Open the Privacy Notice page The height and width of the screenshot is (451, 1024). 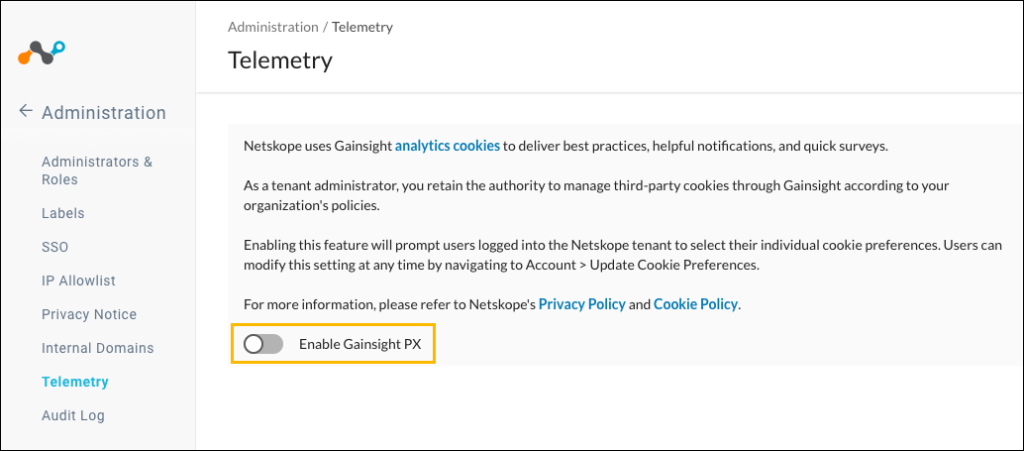[x=89, y=315]
